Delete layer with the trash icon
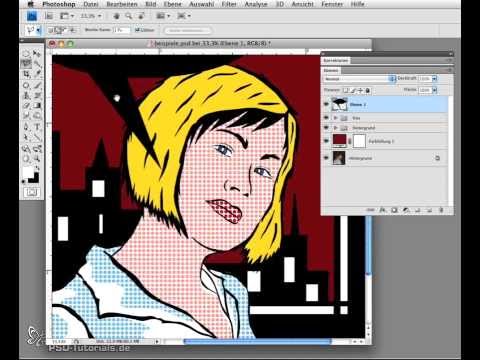The height and width of the screenshot is (360, 480). (x=441, y=210)
